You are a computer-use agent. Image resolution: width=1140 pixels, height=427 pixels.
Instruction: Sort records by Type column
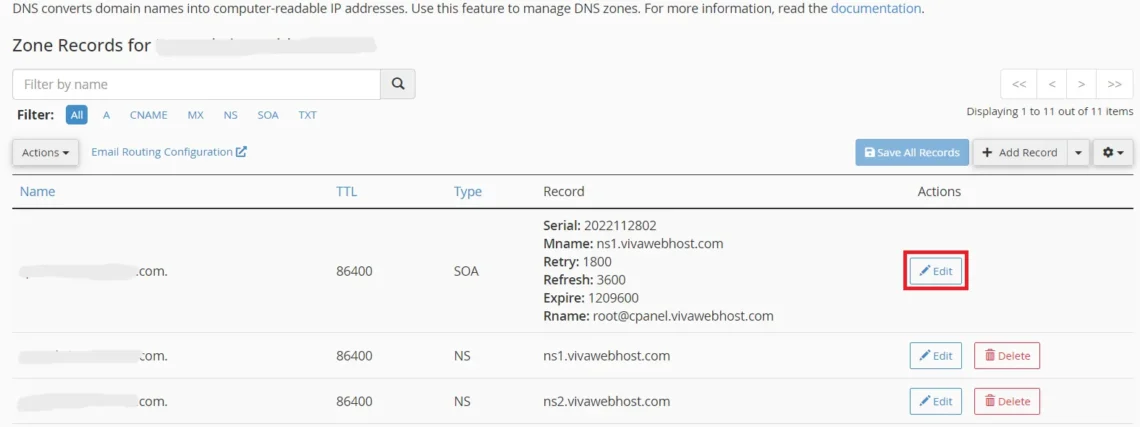[467, 191]
